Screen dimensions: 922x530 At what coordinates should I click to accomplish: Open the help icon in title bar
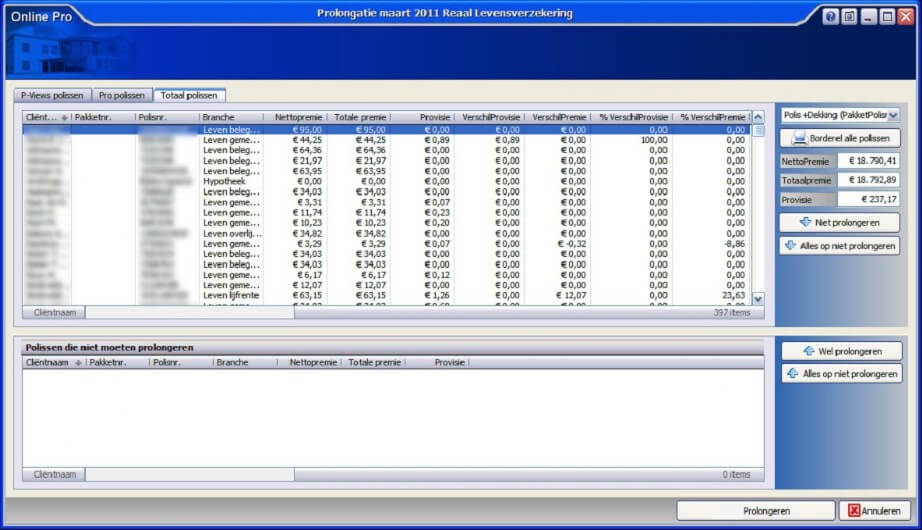(x=830, y=16)
